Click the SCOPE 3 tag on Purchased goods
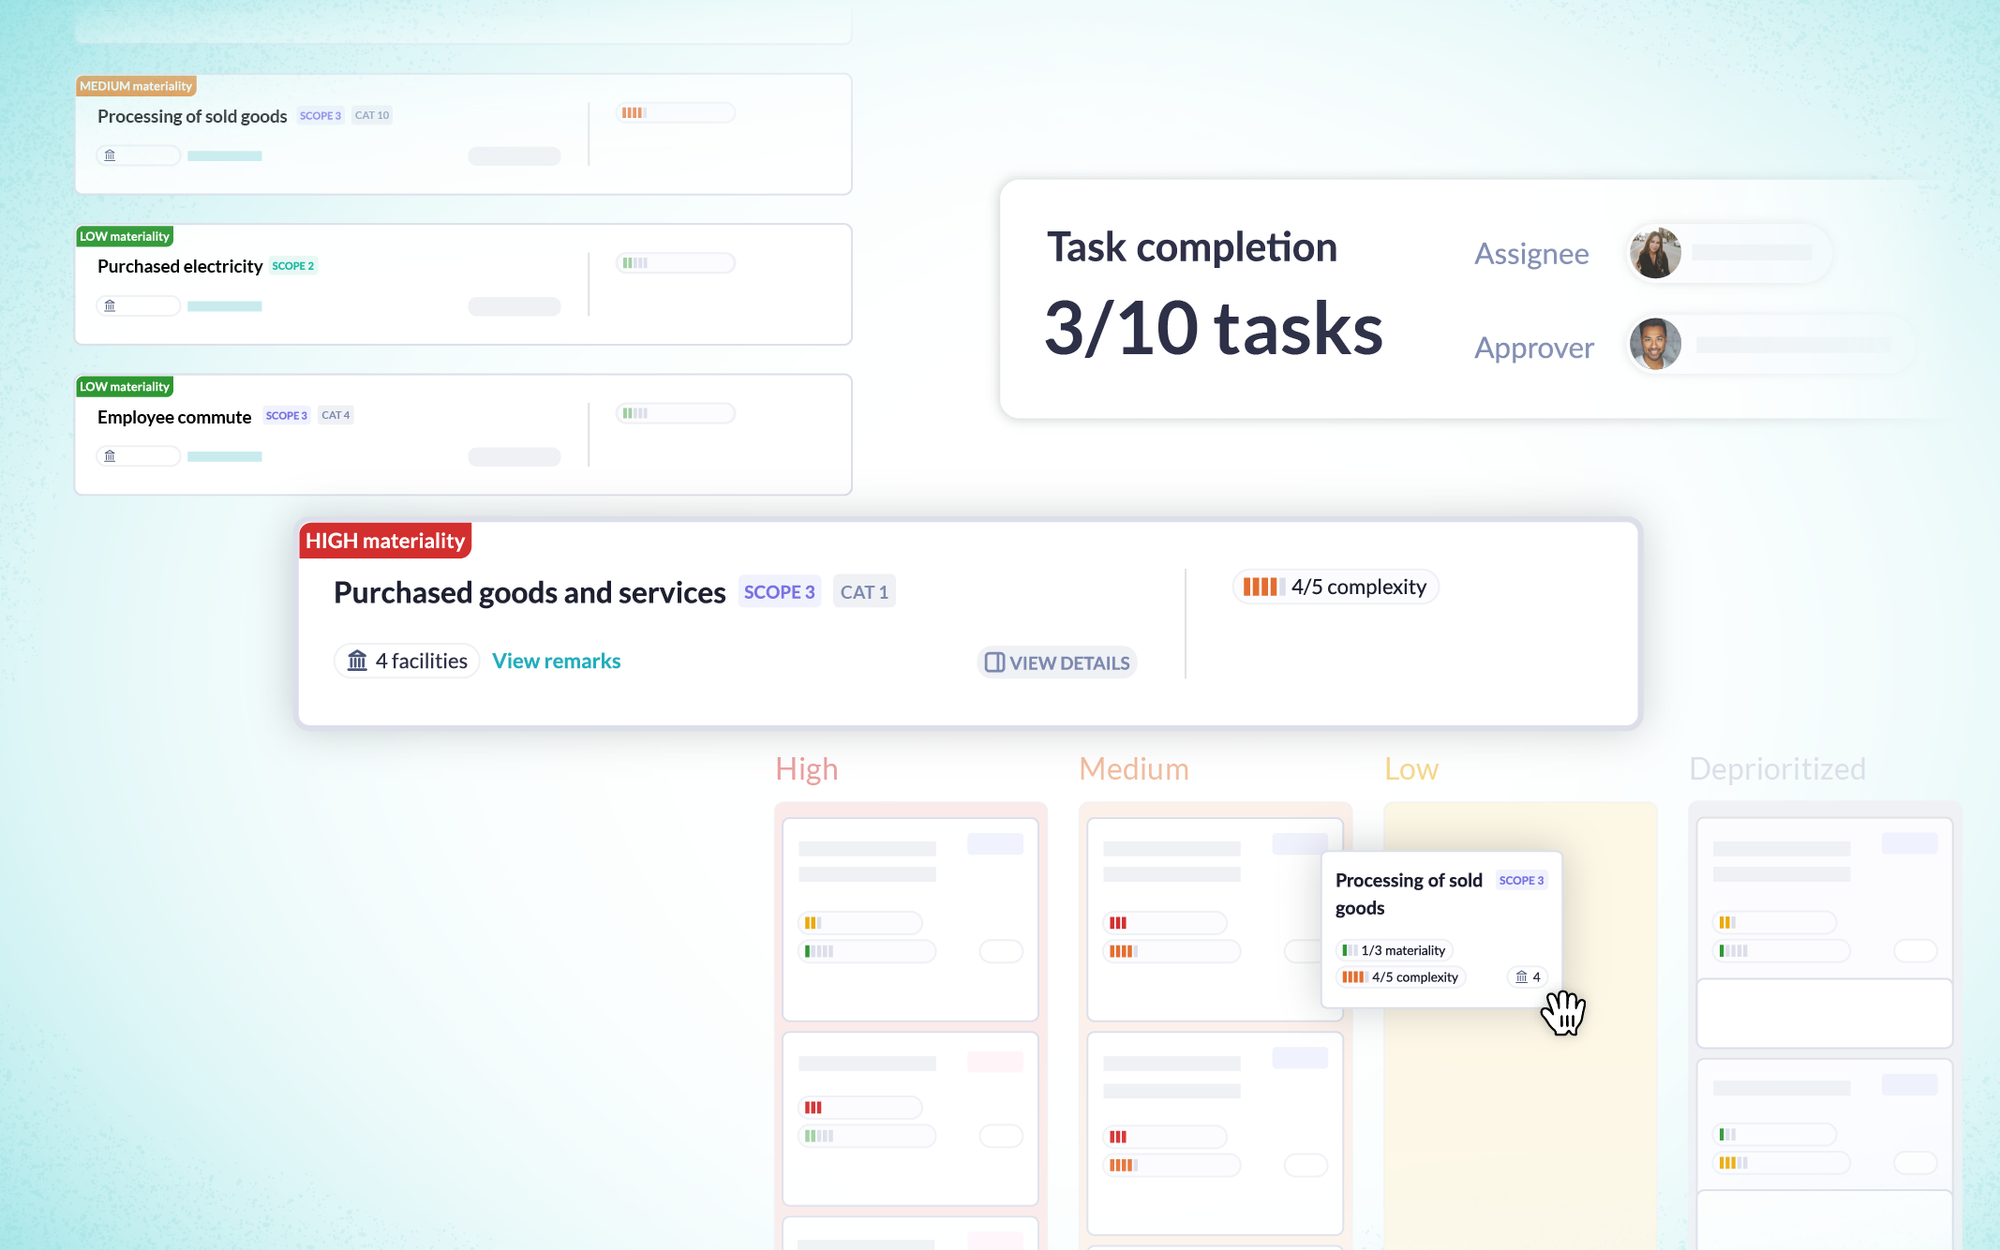The width and height of the screenshot is (2000, 1250). tap(779, 592)
